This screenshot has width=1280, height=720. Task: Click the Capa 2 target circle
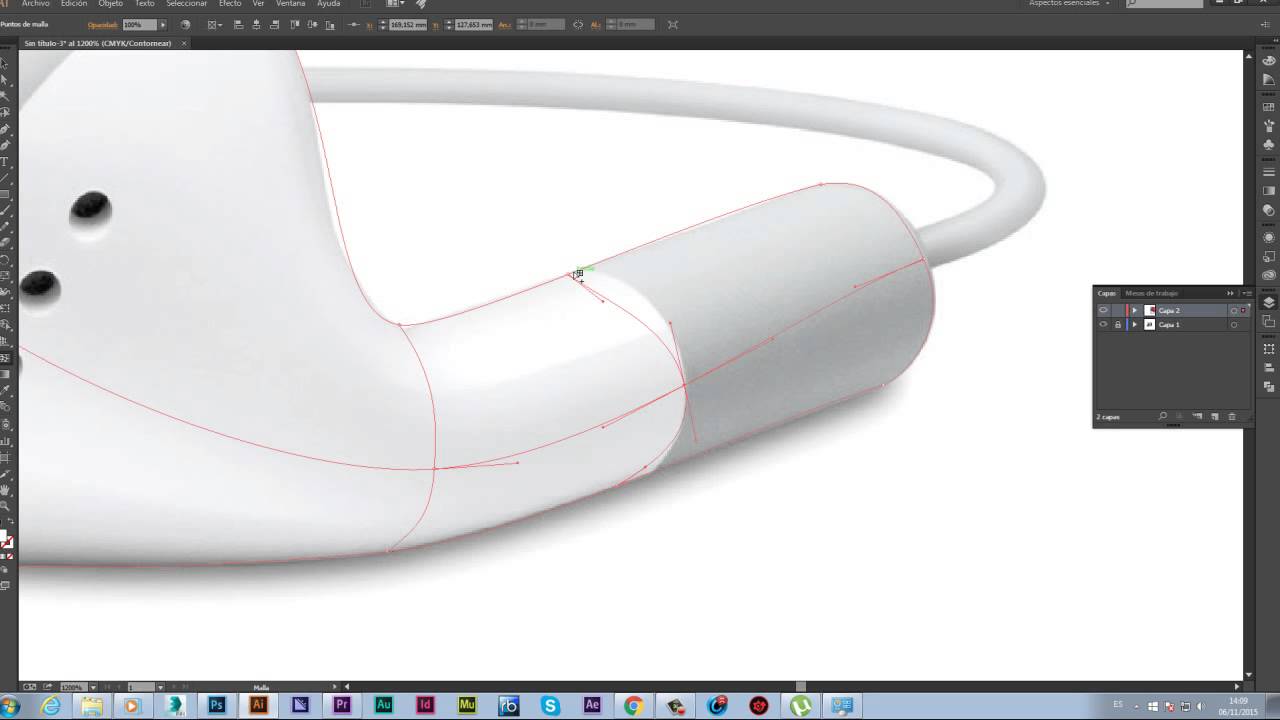1234,311
